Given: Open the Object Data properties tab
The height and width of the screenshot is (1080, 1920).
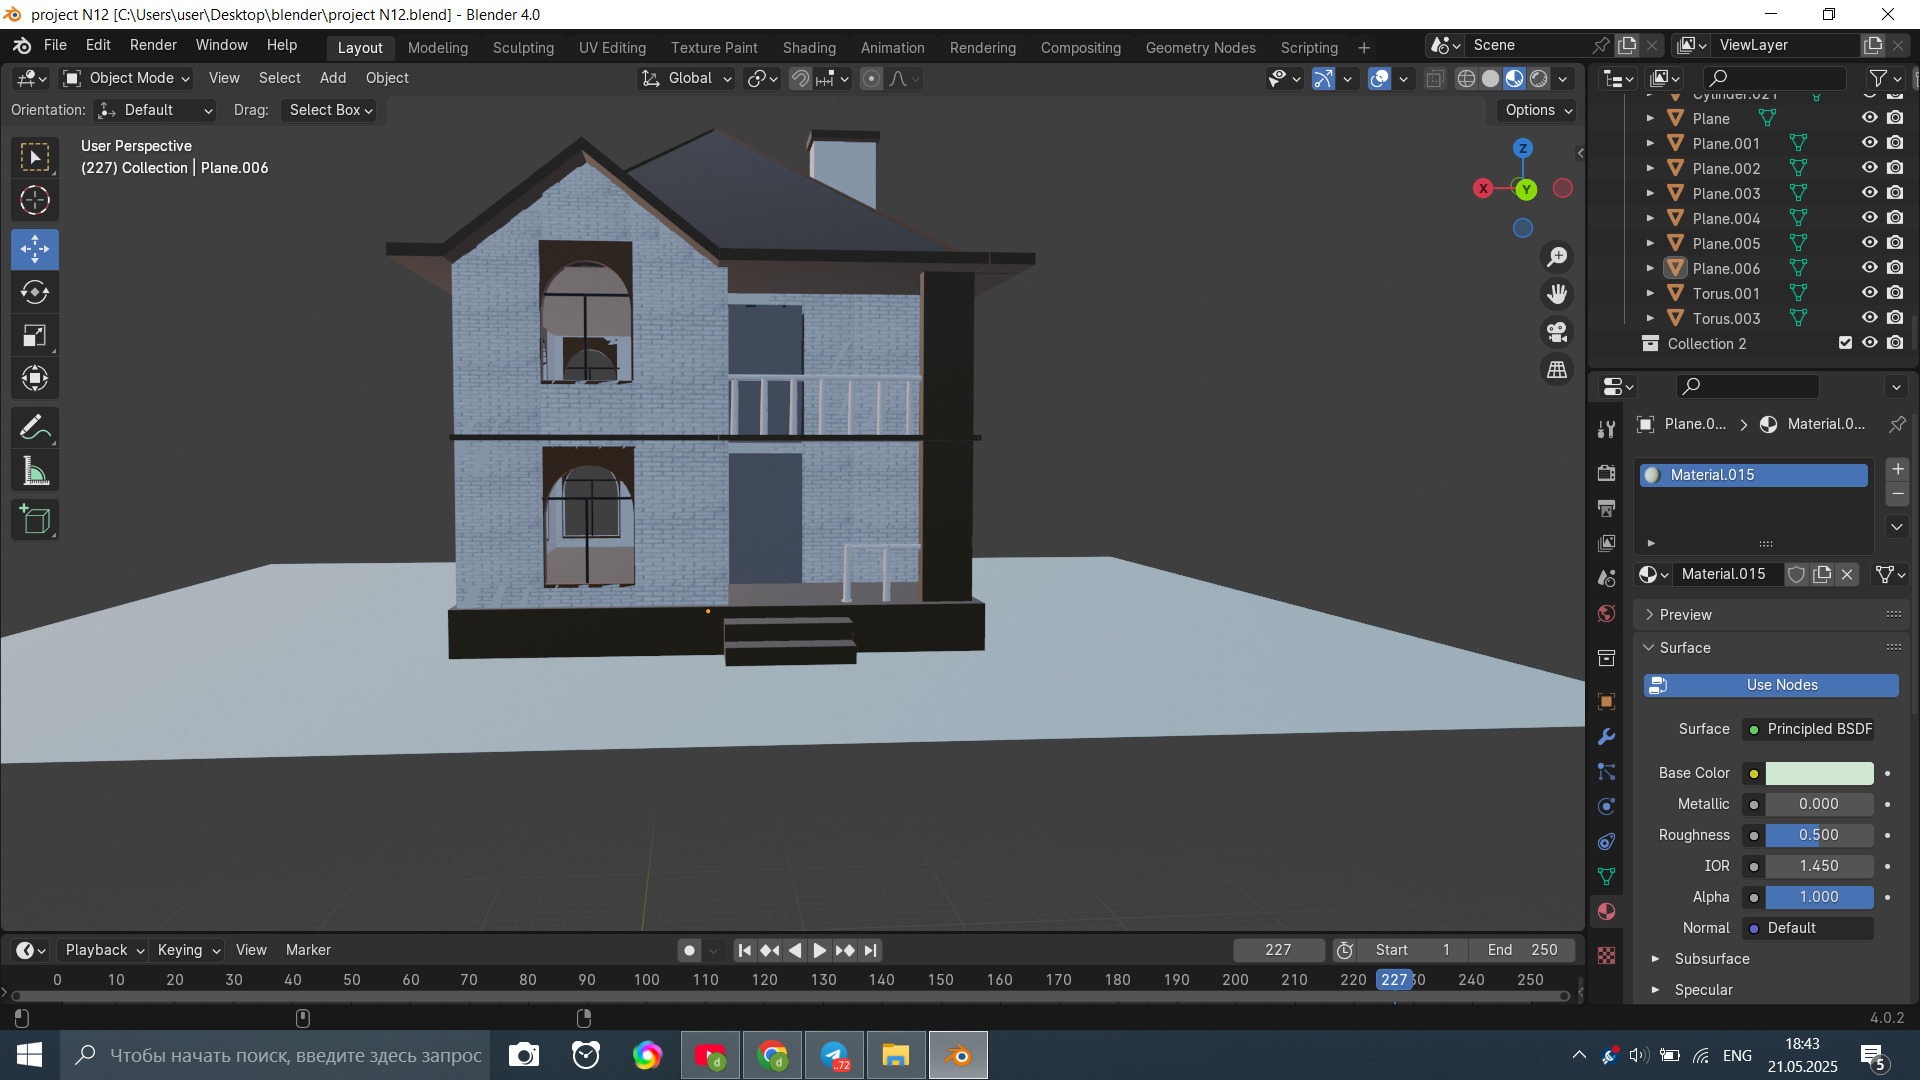Looking at the screenshot, I should click(1606, 876).
